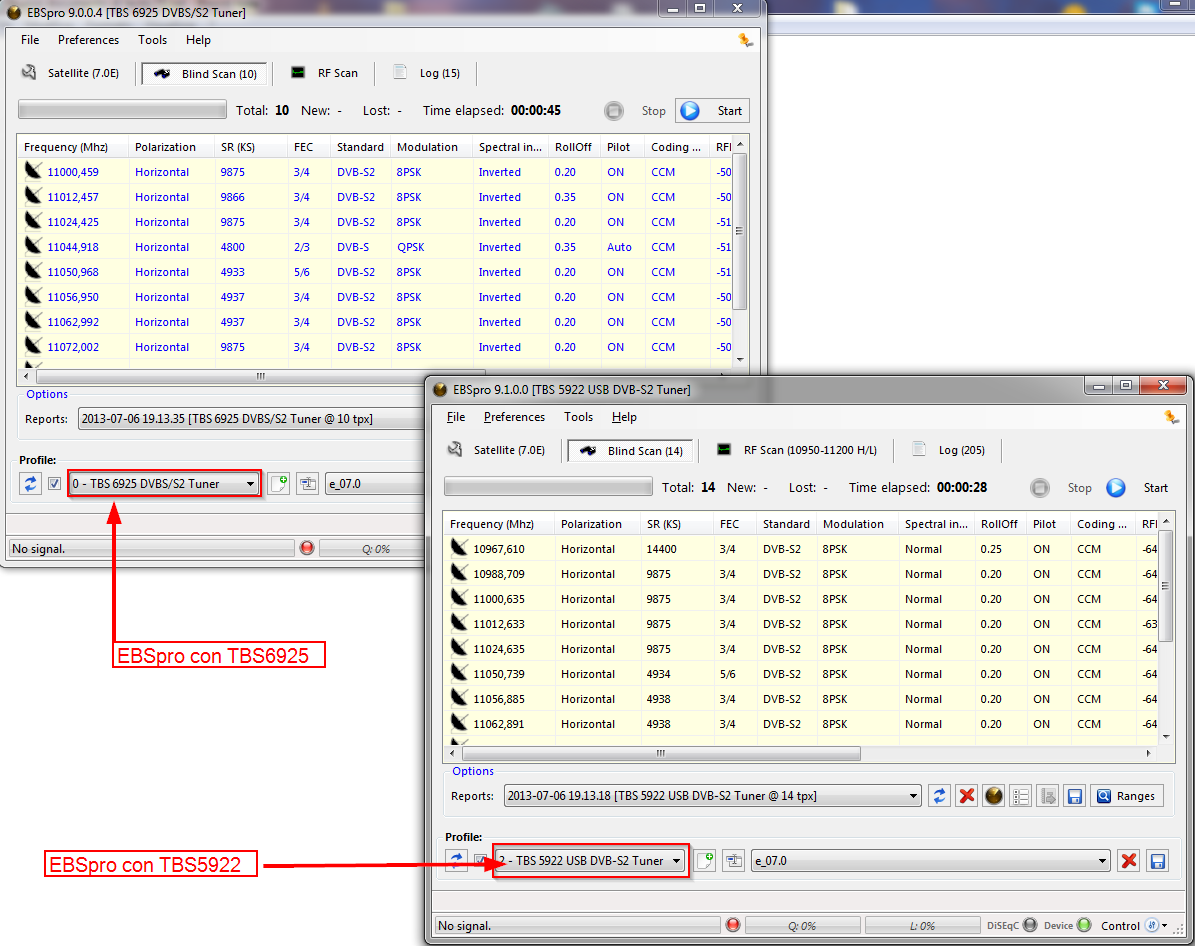
Task: Click the dish icon for 10967,610 row
Action: (459, 547)
